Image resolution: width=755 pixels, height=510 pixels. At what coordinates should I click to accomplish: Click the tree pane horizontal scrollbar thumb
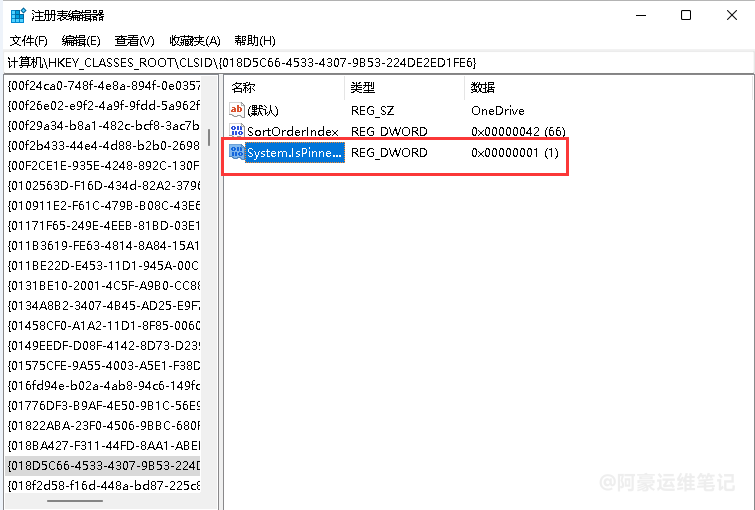pos(75,502)
